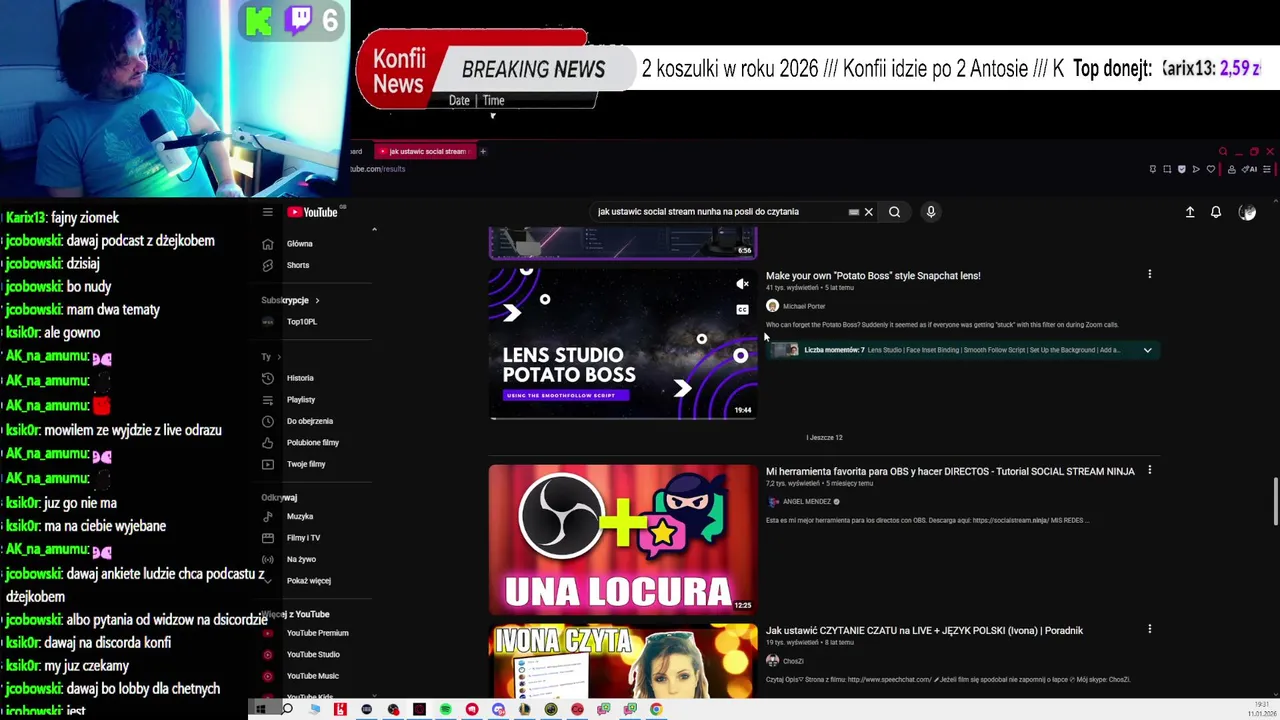
Task: Open the YouTube notifications bell
Action: click(1216, 212)
